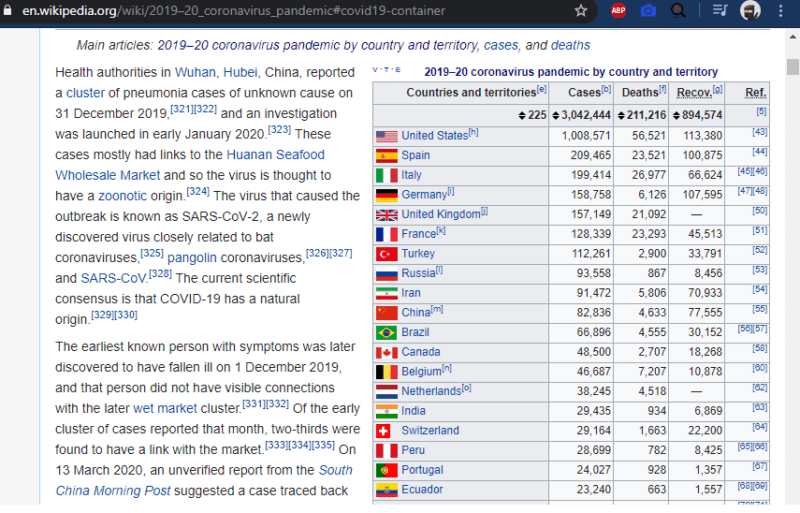The width and height of the screenshot is (800, 513).
Task: Sort table by Deaths column
Action: [x=639, y=92]
